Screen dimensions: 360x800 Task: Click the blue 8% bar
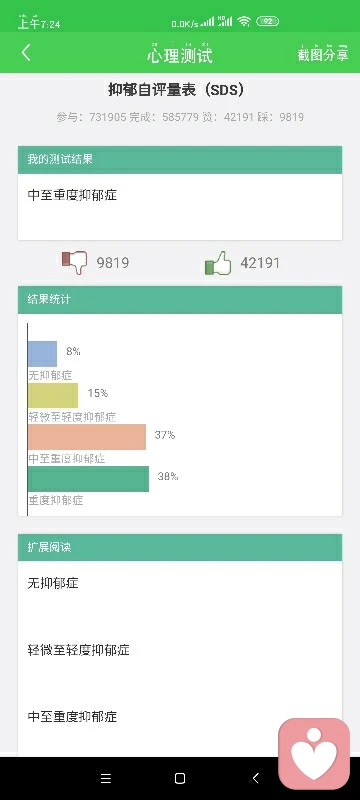pyautogui.click(x=42, y=354)
